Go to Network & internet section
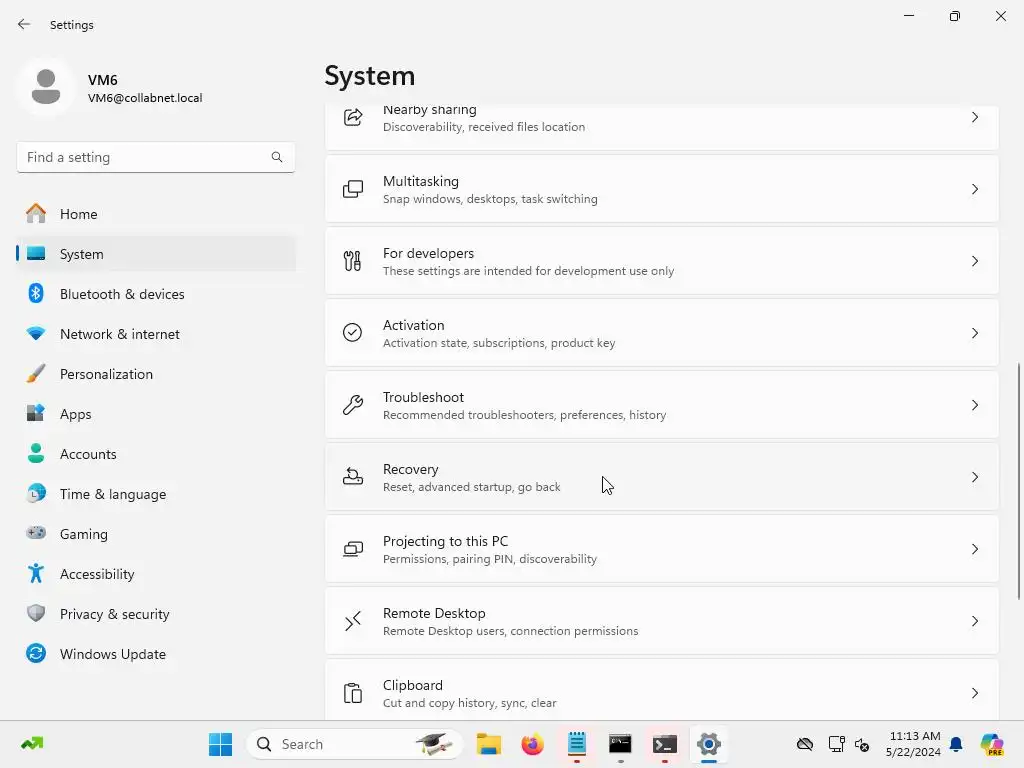This screenshot has height=768, width=1024. click(x=156, y=334)
